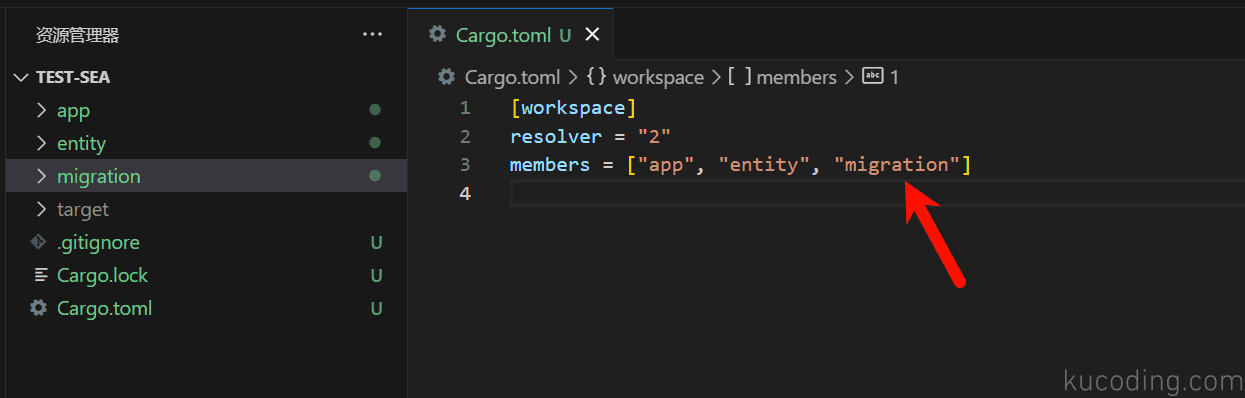Click the U badge on explorer Cargo.toml
The image size is (1245, 398).
(x=376, y=308)
